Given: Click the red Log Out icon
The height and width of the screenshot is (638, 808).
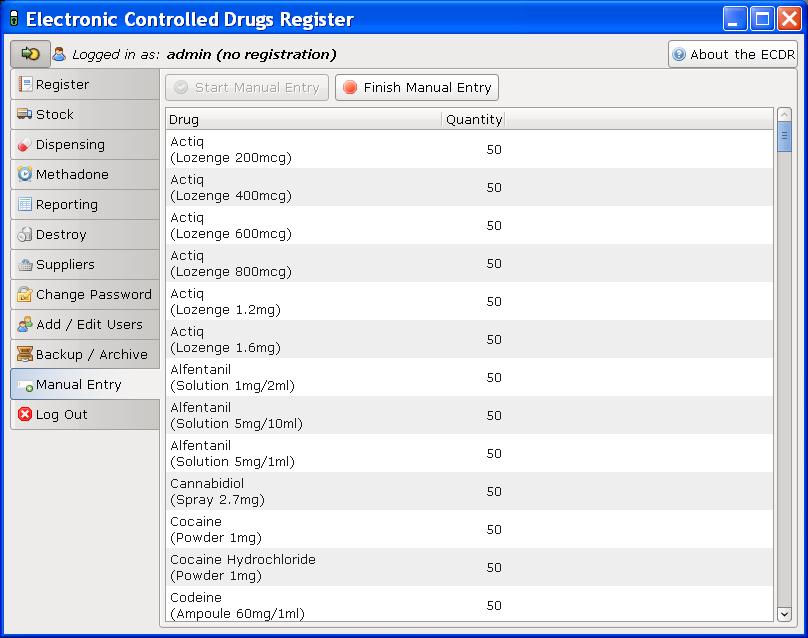Looking at the screenshot, I should (25, 415).
